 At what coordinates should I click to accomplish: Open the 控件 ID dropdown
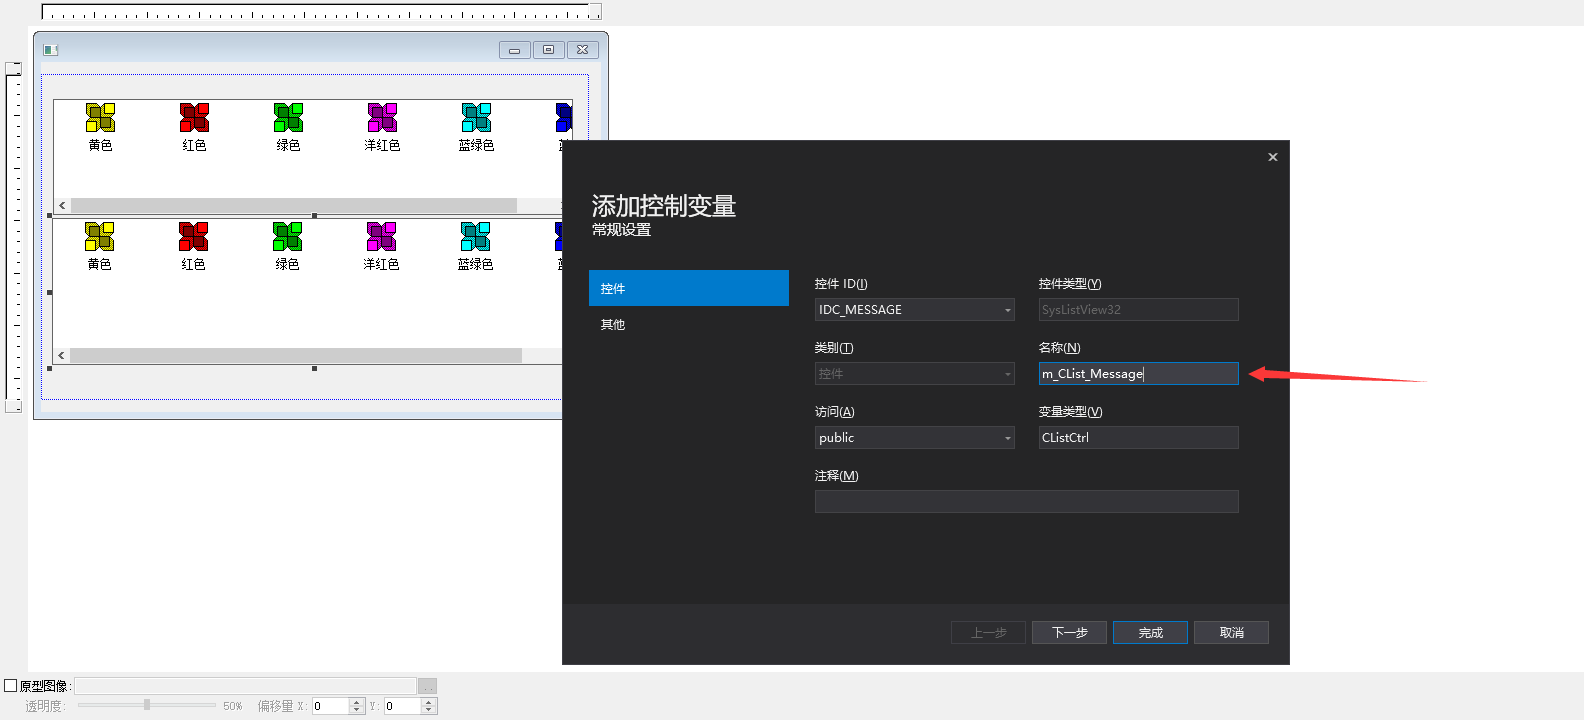click(x=1007, y=310)
